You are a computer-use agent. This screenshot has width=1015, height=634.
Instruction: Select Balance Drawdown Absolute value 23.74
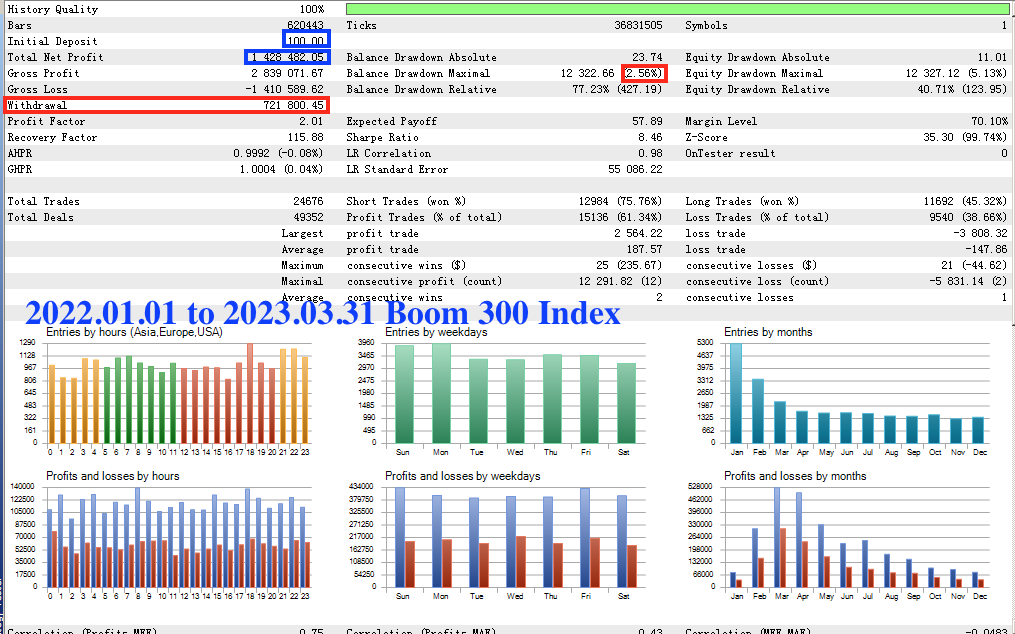(x=647, y=57)
